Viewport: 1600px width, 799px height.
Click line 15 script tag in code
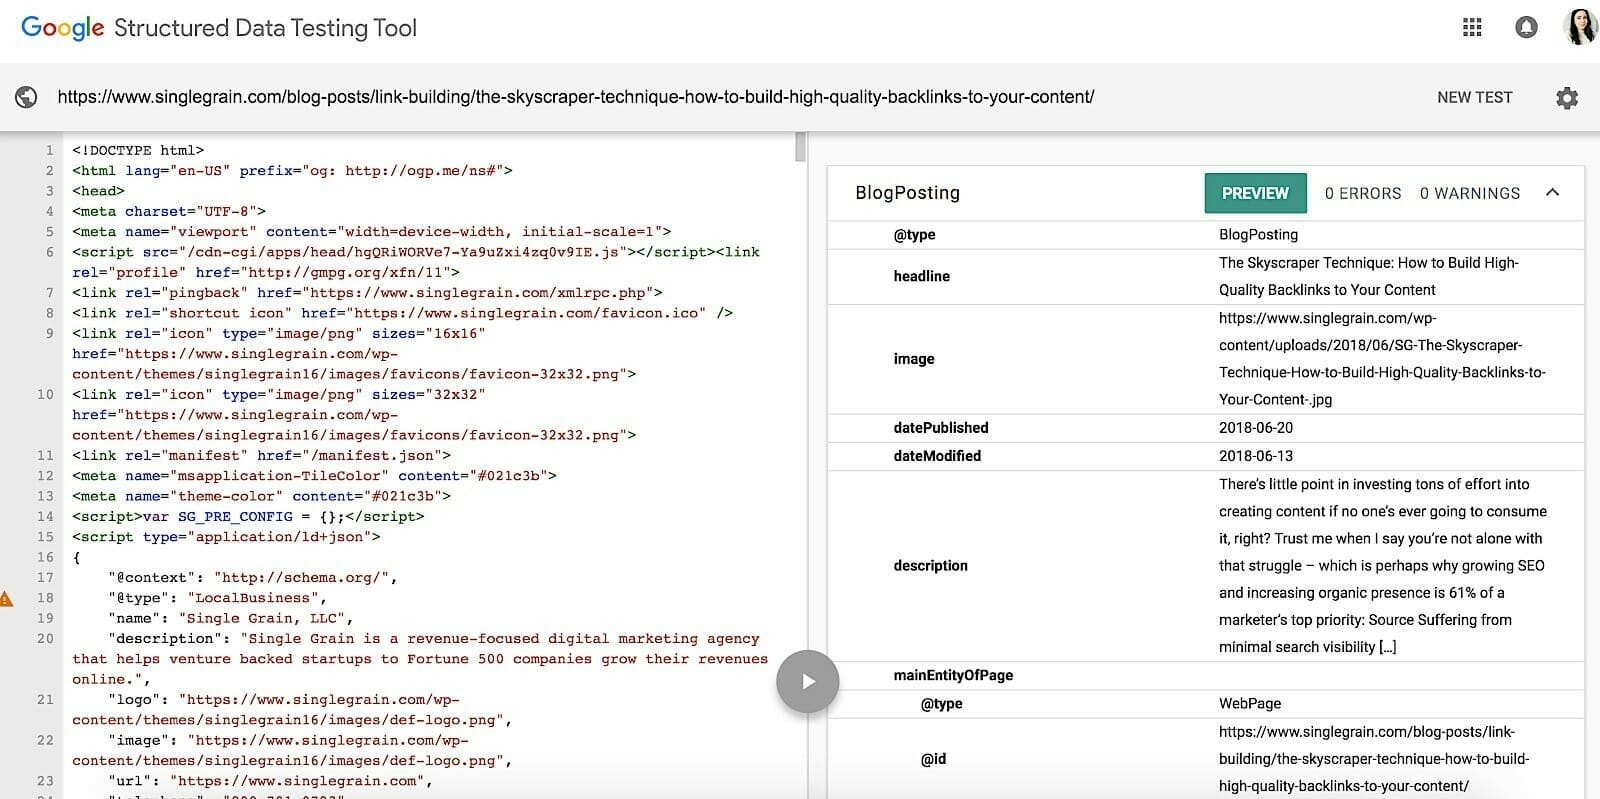tap(226, 537)
